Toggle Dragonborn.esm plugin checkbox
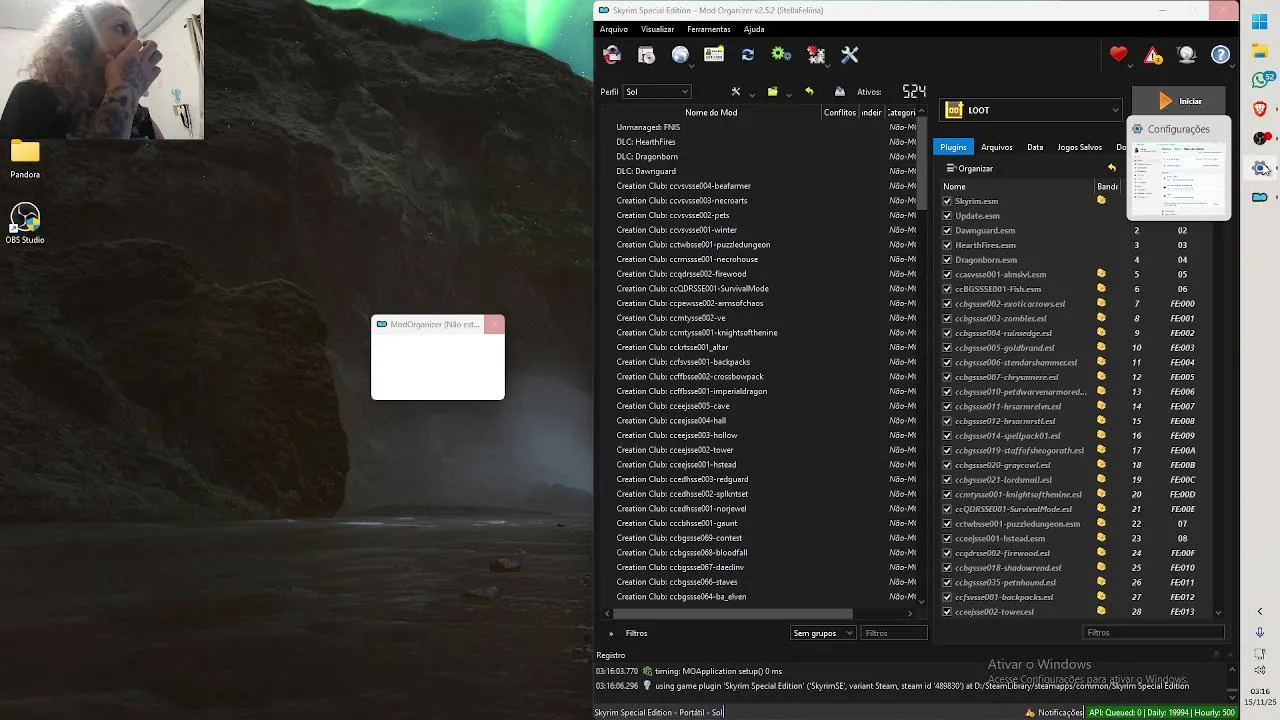The height and width of the screenshot is (720, 1280). click(x=947, y=260)
